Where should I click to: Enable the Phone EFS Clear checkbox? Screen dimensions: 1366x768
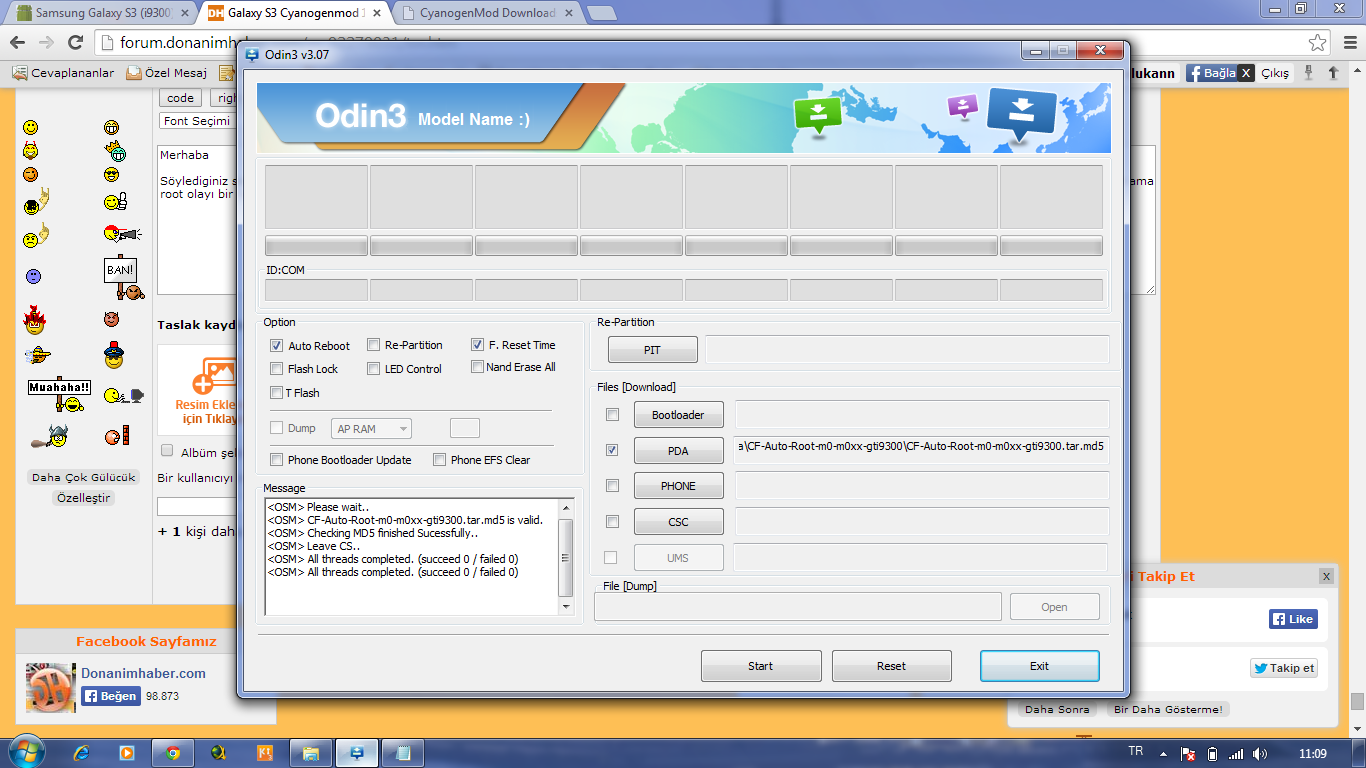[439, 460]
